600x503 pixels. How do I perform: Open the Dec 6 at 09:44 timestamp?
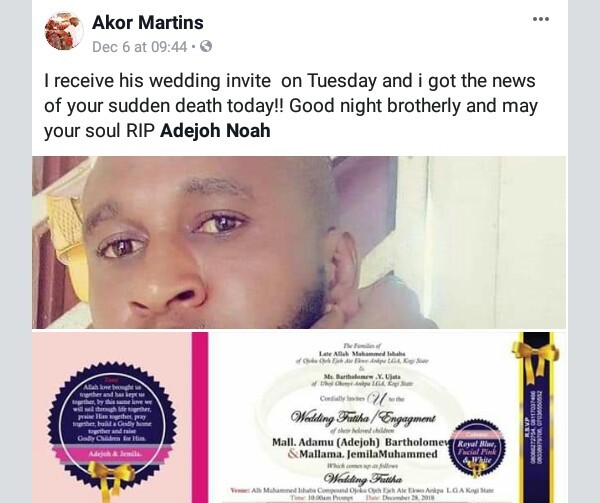click(x=139, y=47)
